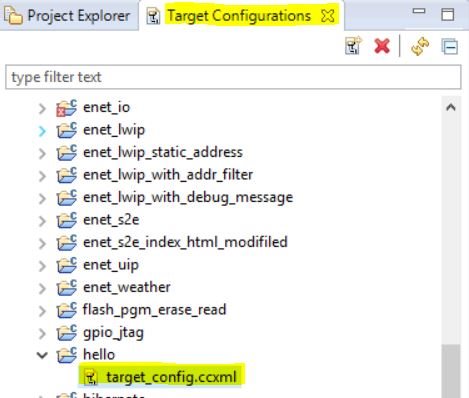Click the enet_weather project folder icon
This screenshot has width=469, height=398.
(x=67, y=288)
